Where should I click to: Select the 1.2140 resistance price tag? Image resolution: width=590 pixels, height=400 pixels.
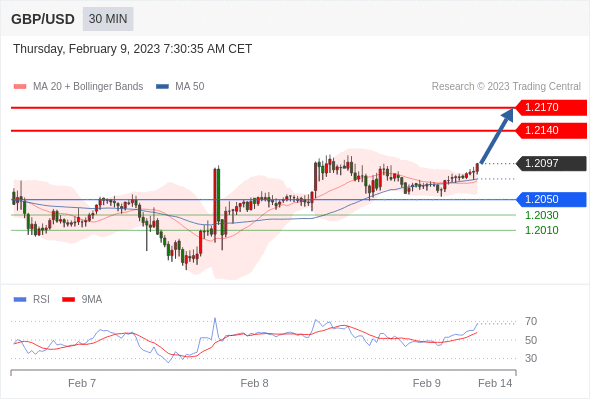tap(551, 131)
